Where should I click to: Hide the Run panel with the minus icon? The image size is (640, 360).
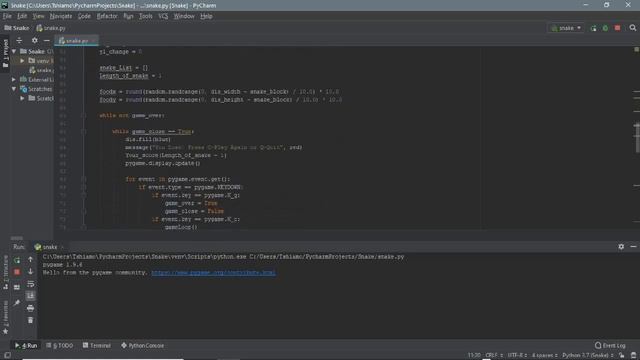point(633,247)
